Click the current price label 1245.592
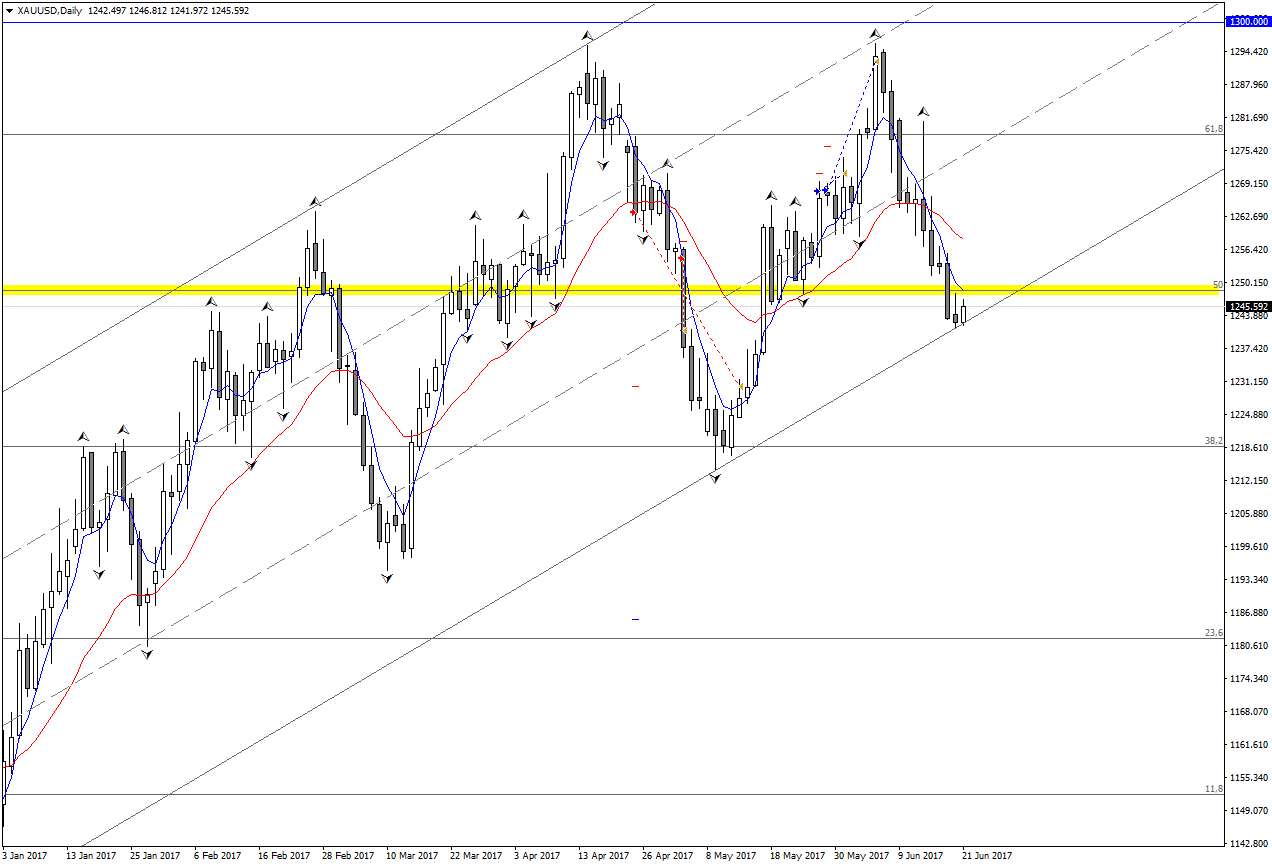This screenshot has width=1272, height=867. point(1249,307)
